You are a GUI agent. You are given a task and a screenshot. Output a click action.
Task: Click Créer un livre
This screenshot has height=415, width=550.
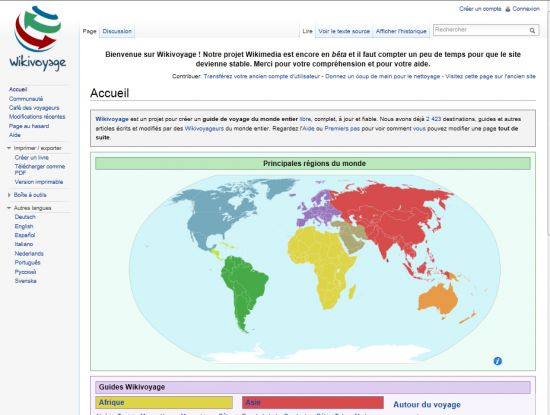[32, 158]
